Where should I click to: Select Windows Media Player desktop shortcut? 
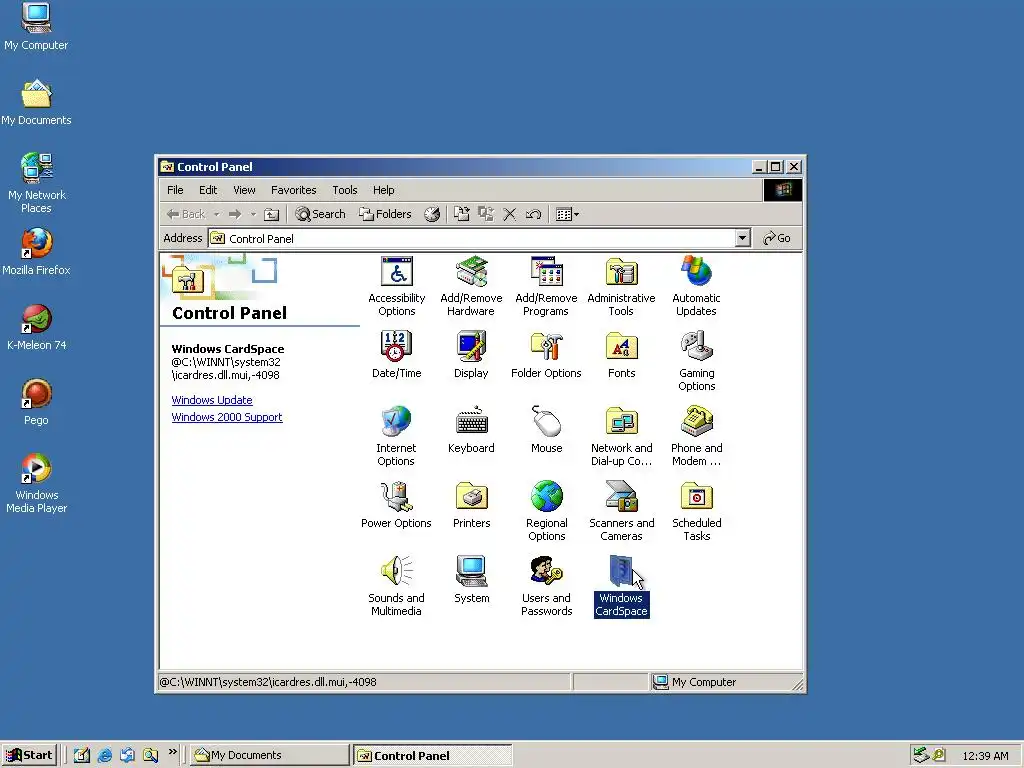(x=37, y=484)
